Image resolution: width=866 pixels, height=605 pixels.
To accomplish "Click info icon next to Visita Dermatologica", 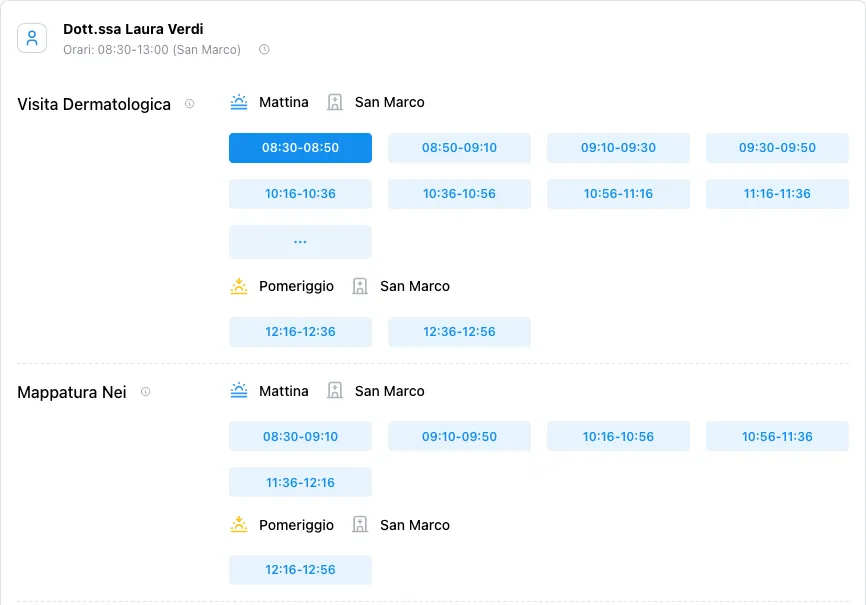I will 190,104.
